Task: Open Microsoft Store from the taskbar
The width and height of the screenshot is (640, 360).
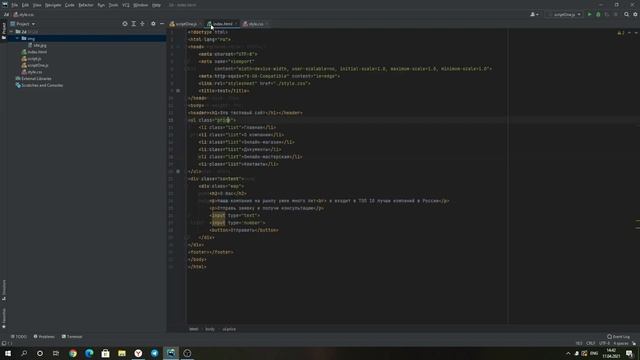Action: (105, 353)
